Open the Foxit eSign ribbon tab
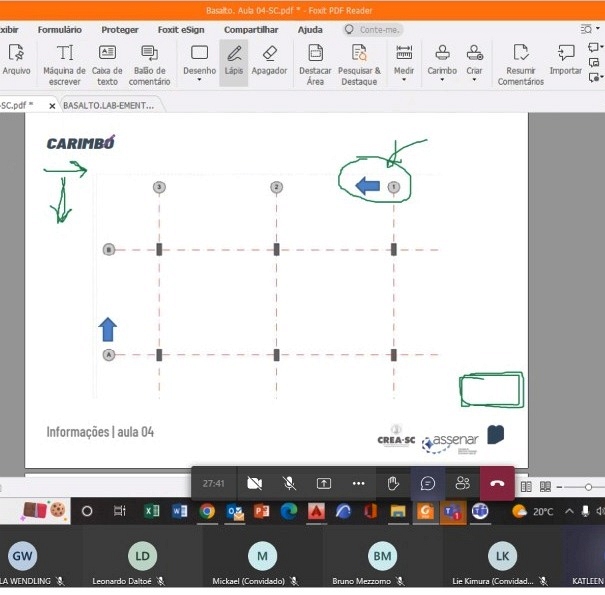The width and height of the screenshot is (605, 595). point(181,30)
